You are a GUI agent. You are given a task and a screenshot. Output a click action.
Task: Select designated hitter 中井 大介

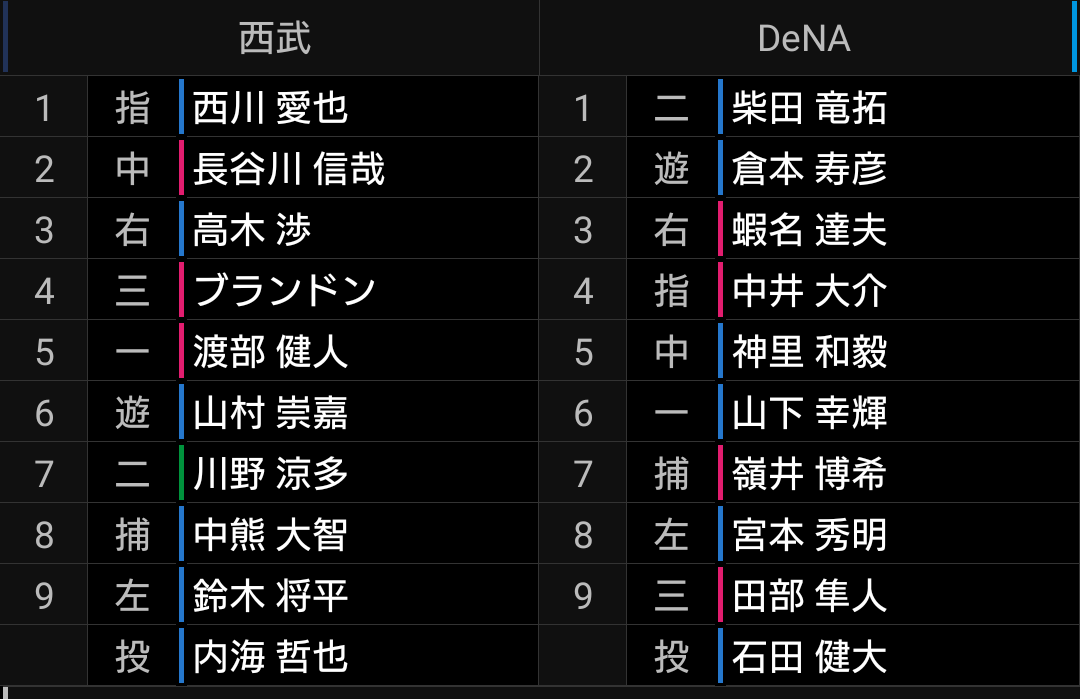(809, 291)
